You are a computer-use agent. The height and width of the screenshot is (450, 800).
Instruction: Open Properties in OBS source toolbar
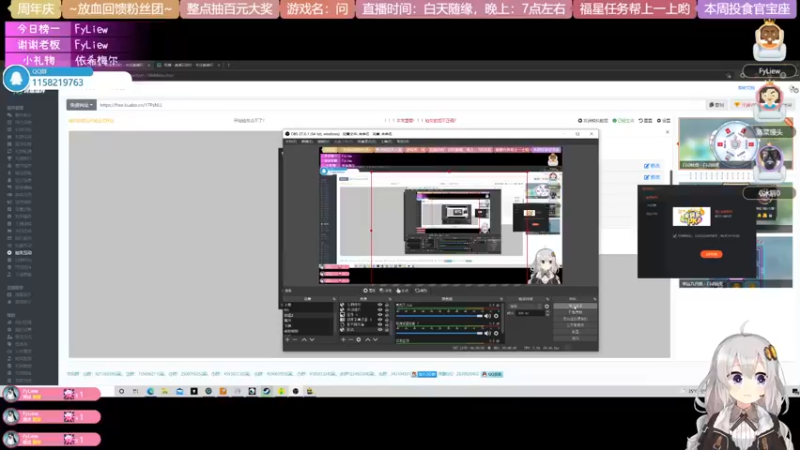pos(369,290)
